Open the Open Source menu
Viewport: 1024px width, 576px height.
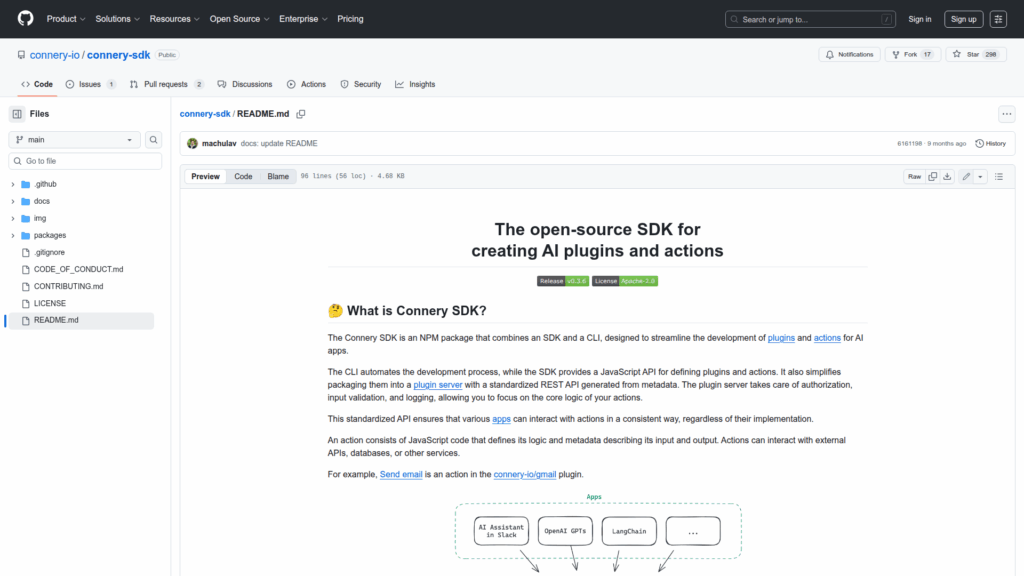click(x=239, y=19)
